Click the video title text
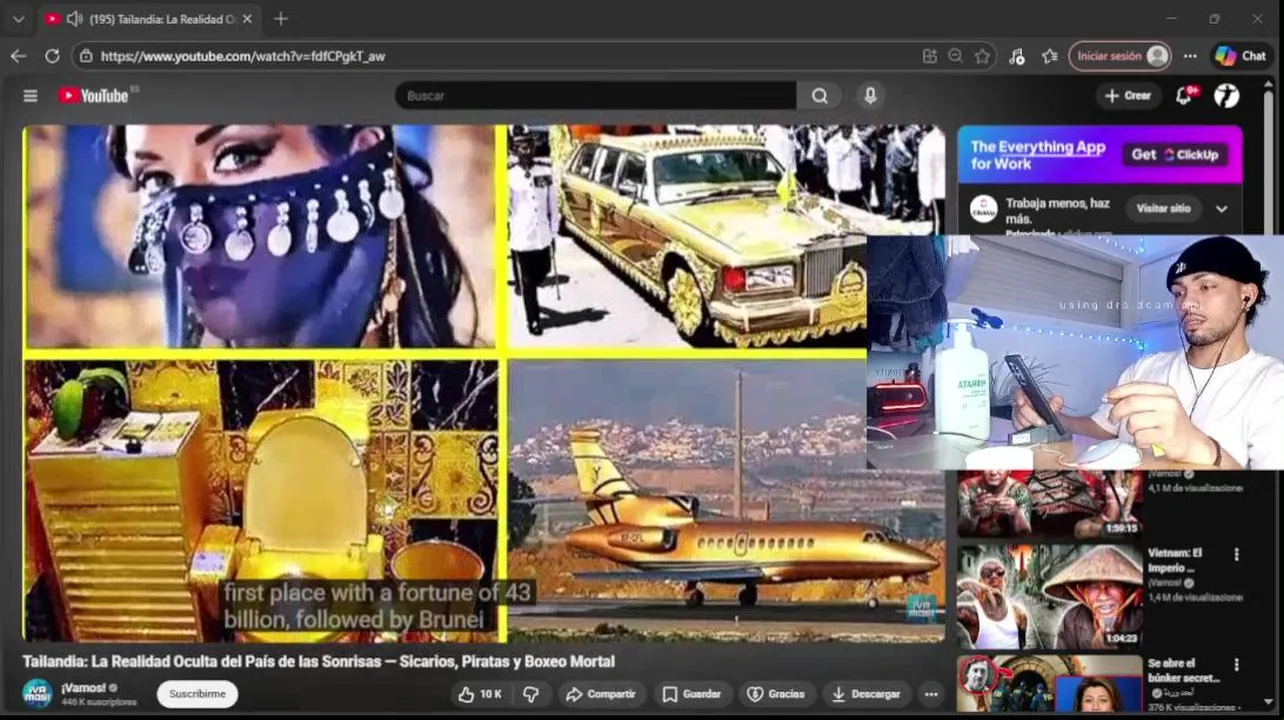 click(319, 661)
